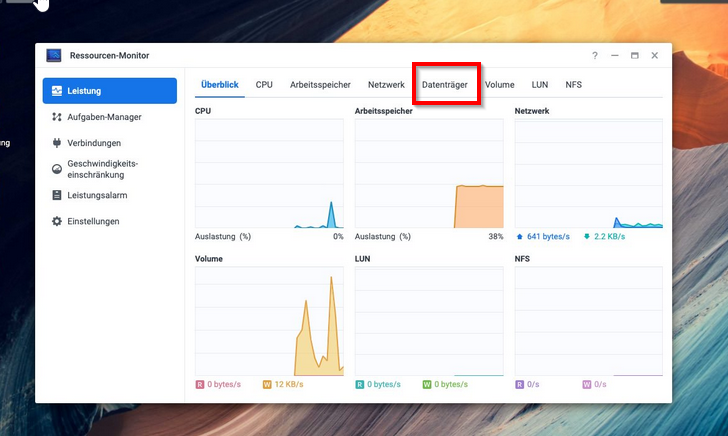Click the NFS panel heading

522,259
